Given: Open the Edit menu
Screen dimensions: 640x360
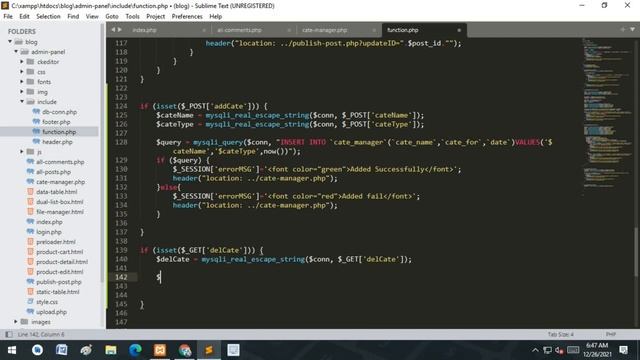Looking at the screenshot, I should [24, 16].
